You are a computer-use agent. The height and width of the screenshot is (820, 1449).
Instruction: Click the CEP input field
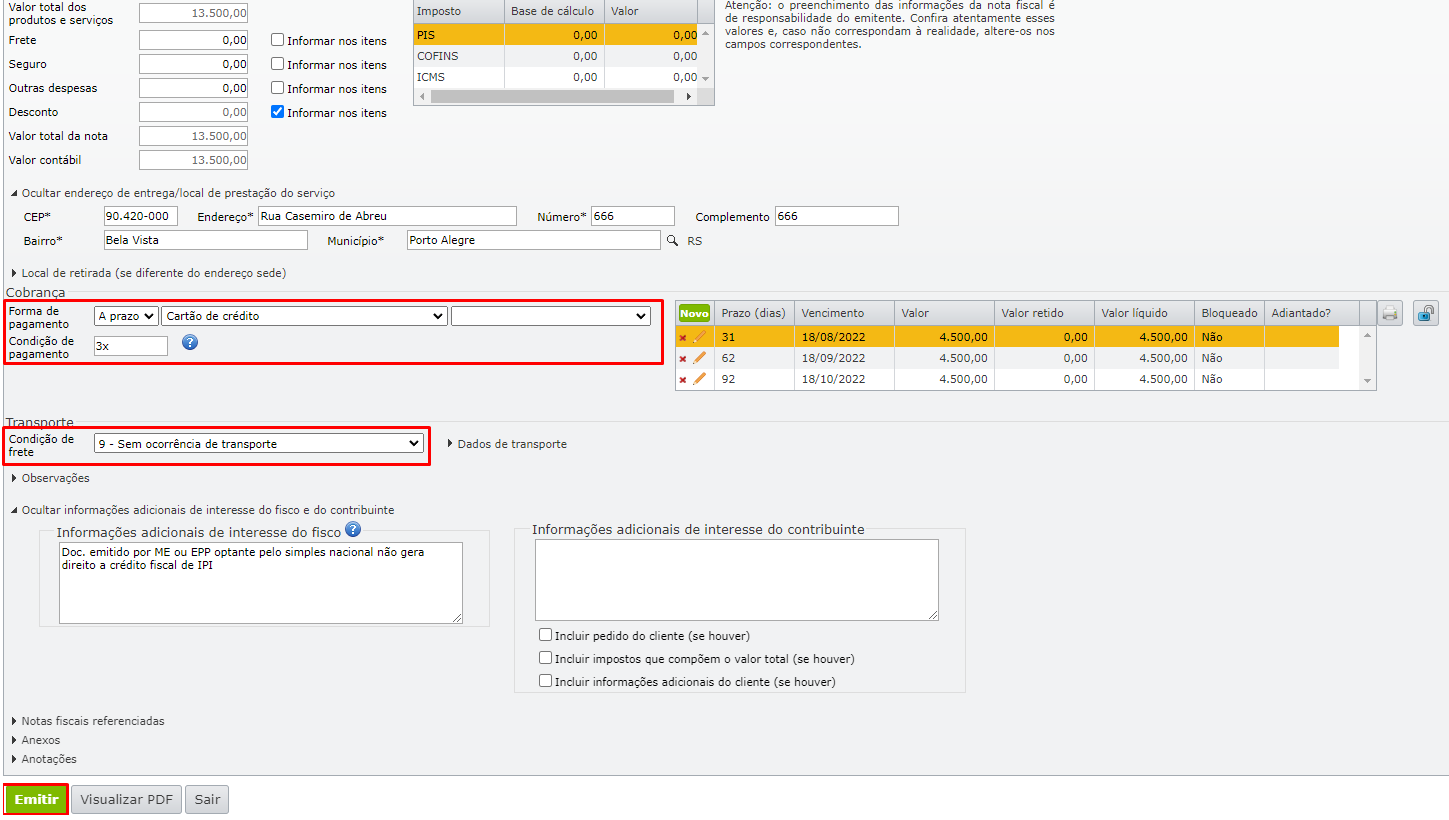(x=141, y=216)
